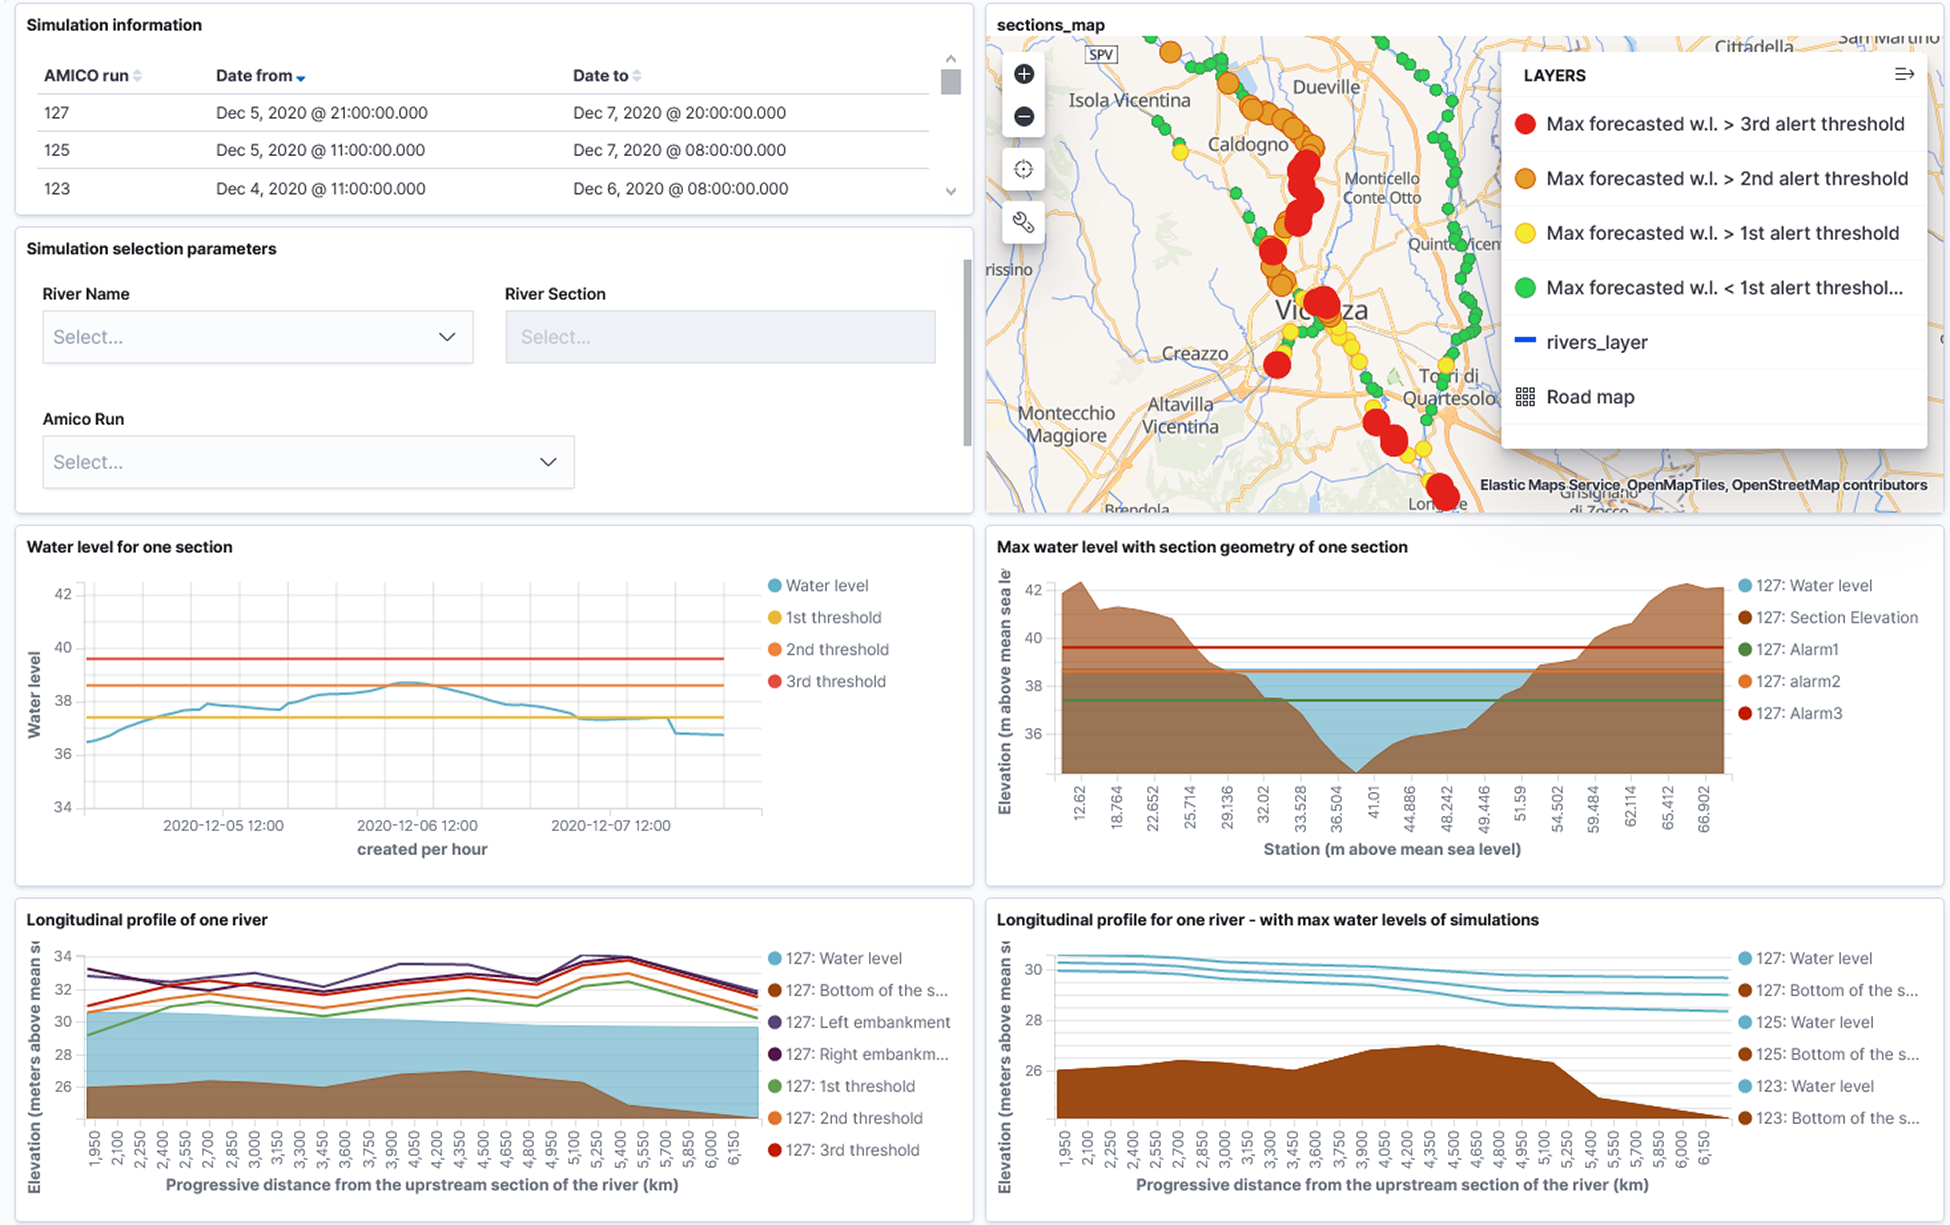Click the Elastic Maps Service attribution link

pos(1548,485)
